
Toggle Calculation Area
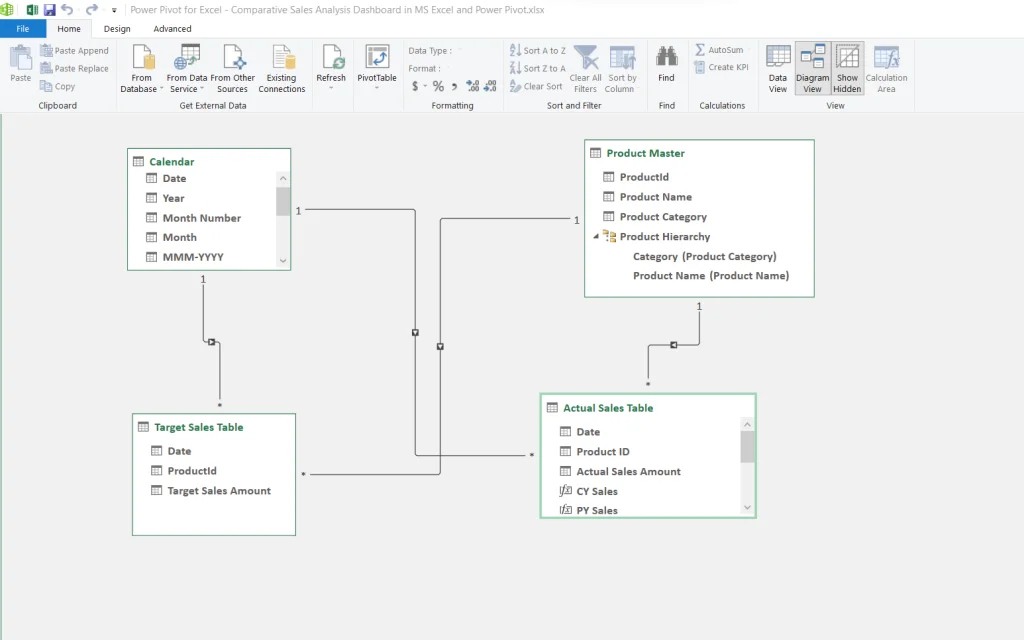[x=886, y=69]
